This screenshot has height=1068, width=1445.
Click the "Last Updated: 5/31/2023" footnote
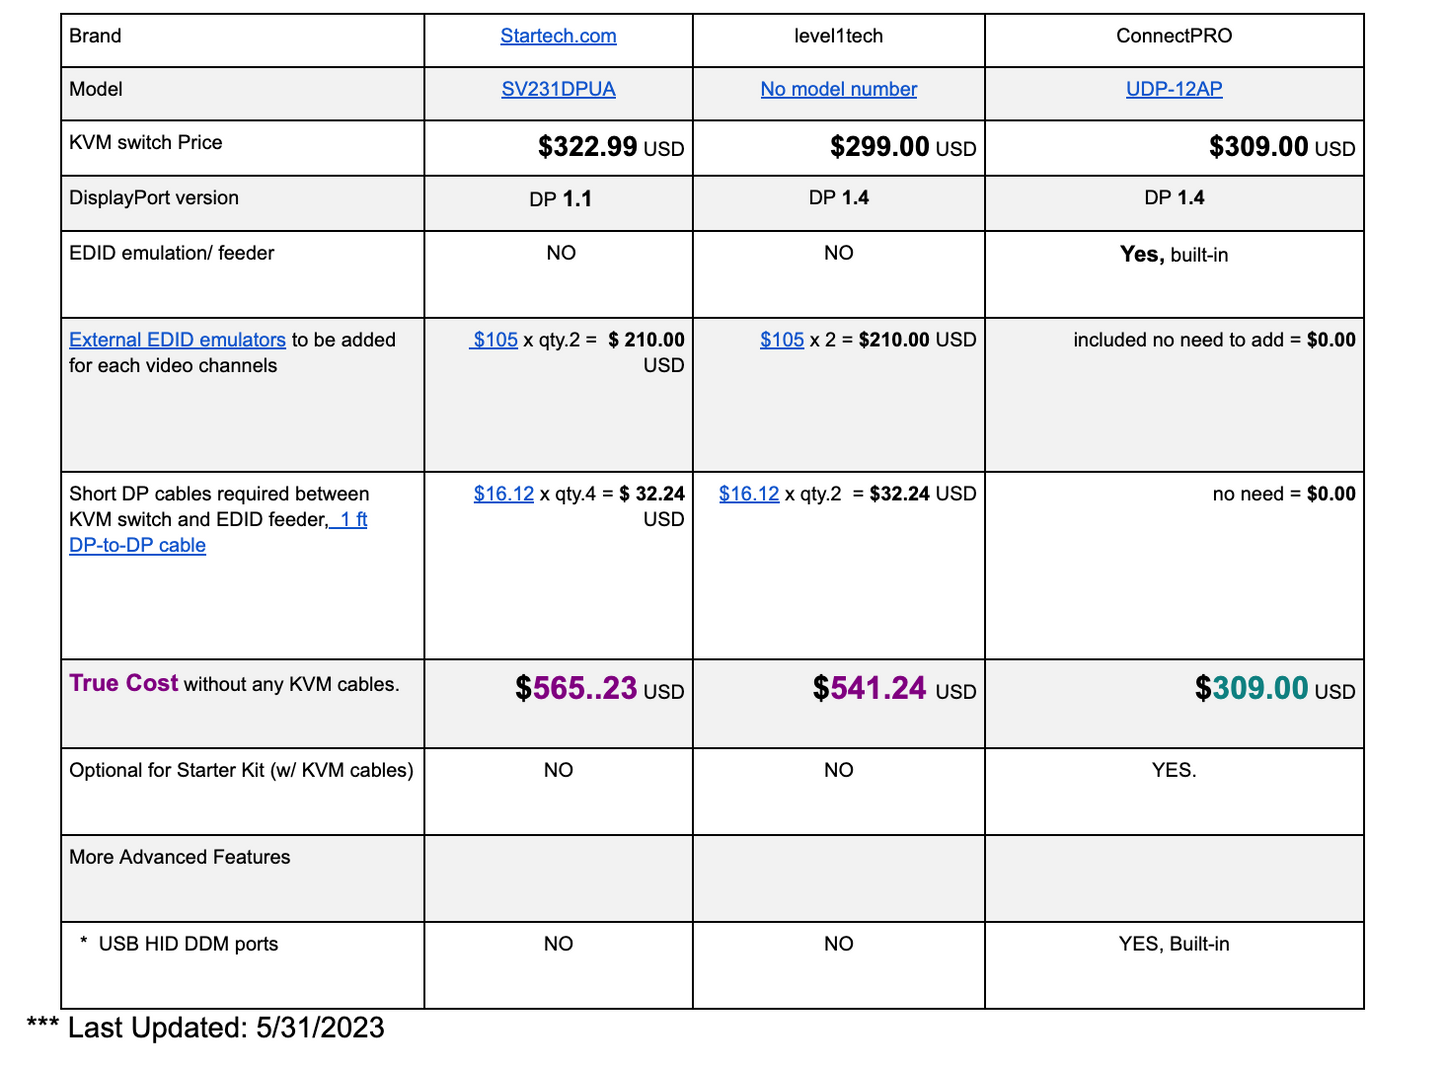(225, 1028)
